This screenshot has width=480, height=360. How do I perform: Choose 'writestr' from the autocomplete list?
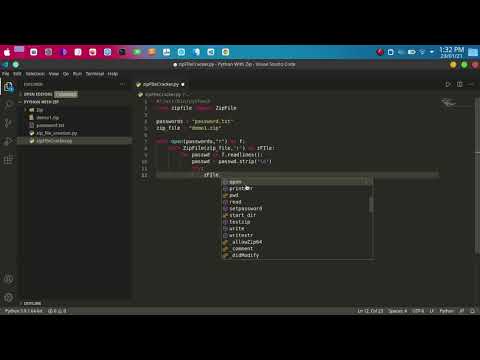(x=297, y=235)
